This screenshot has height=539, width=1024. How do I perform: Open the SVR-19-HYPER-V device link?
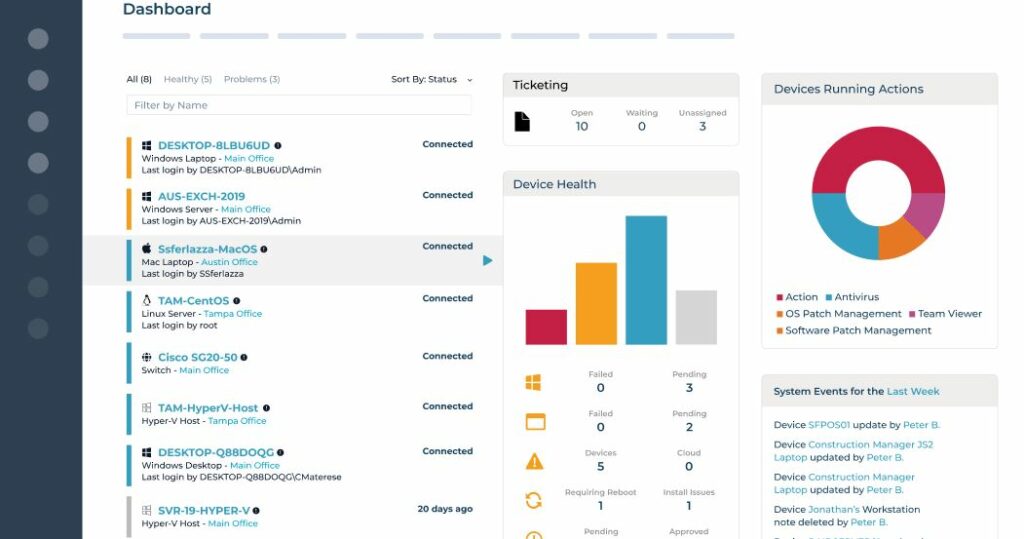coord(204,510)
